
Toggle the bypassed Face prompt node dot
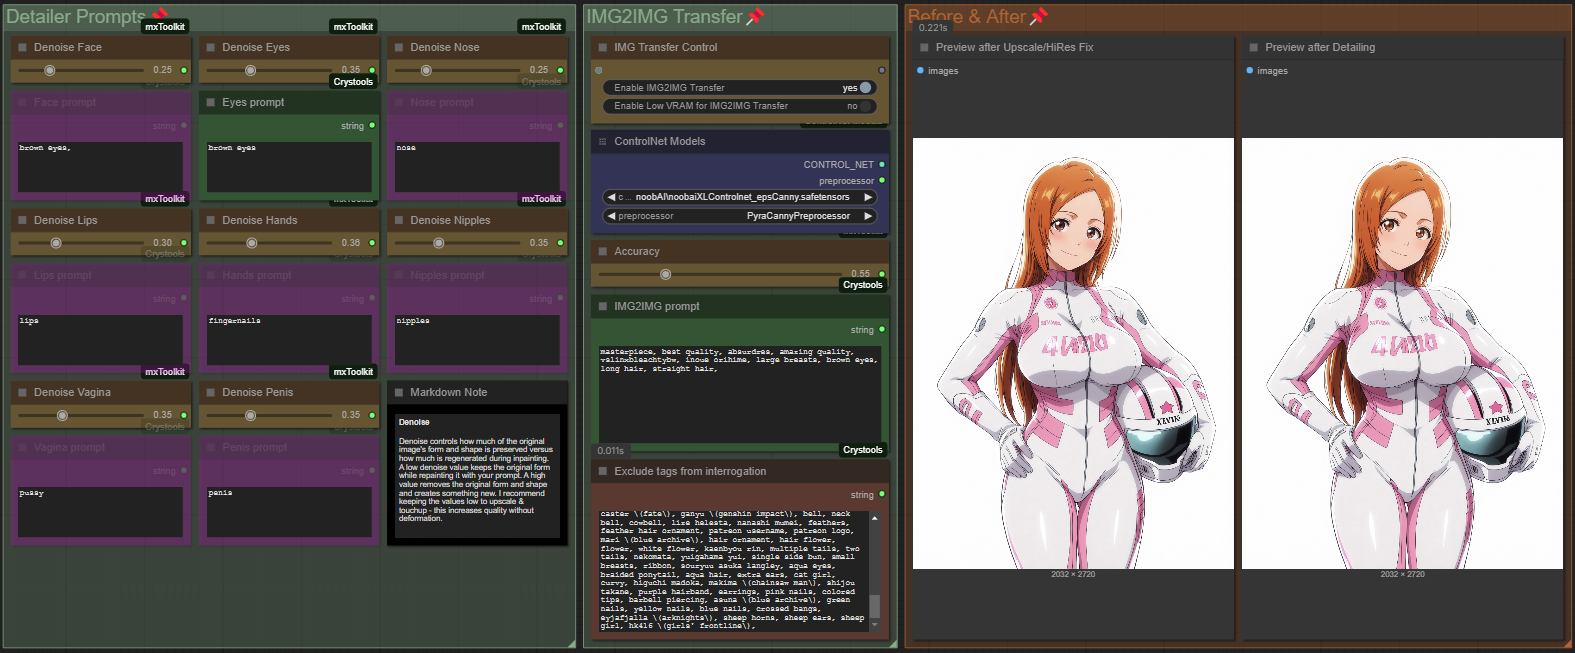22,102
